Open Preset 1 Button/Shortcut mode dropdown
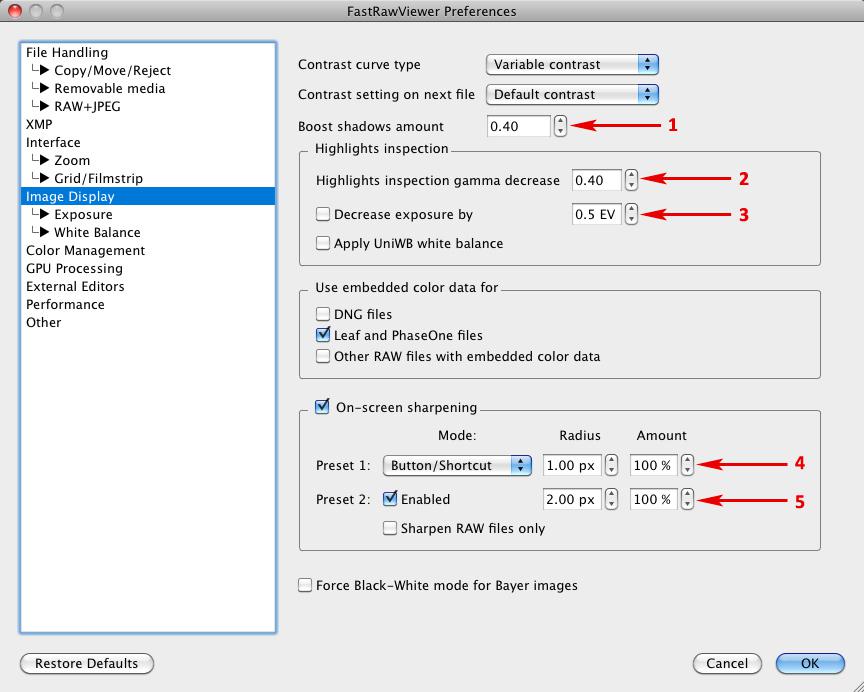This screenshot has height=692, width=864. 457,466
